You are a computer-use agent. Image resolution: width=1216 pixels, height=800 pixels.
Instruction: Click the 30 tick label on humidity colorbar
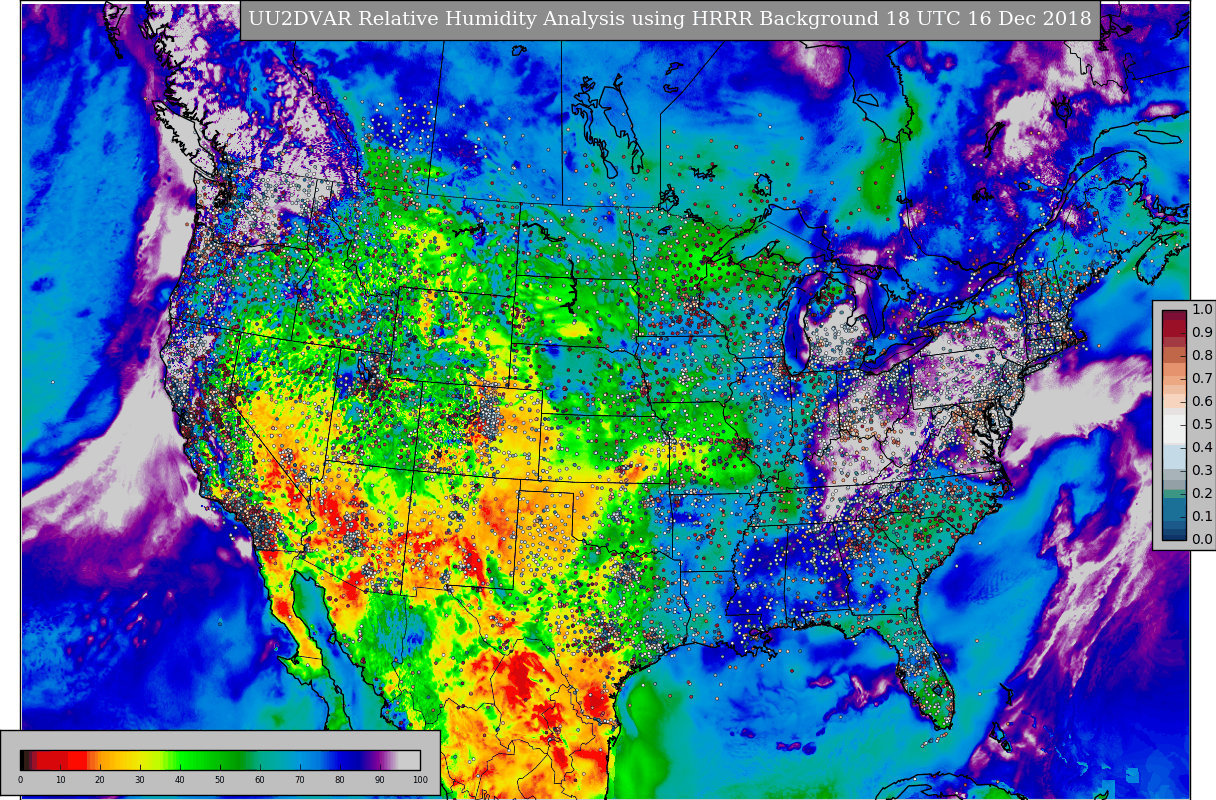[x=140, y=780]
